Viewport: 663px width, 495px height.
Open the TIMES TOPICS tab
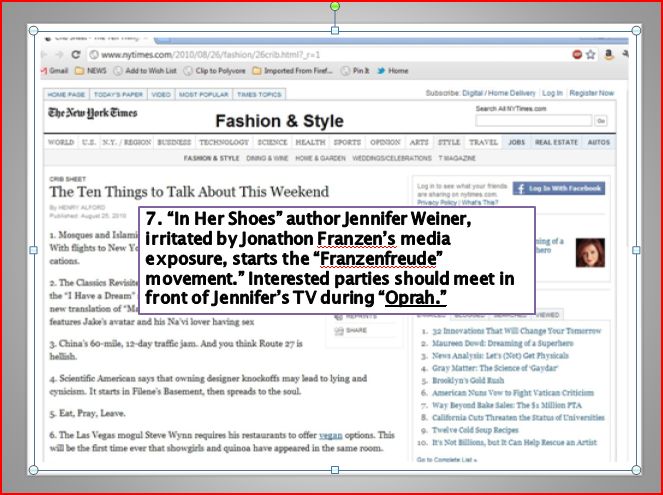pyautogui.click(x=259, y=94)
